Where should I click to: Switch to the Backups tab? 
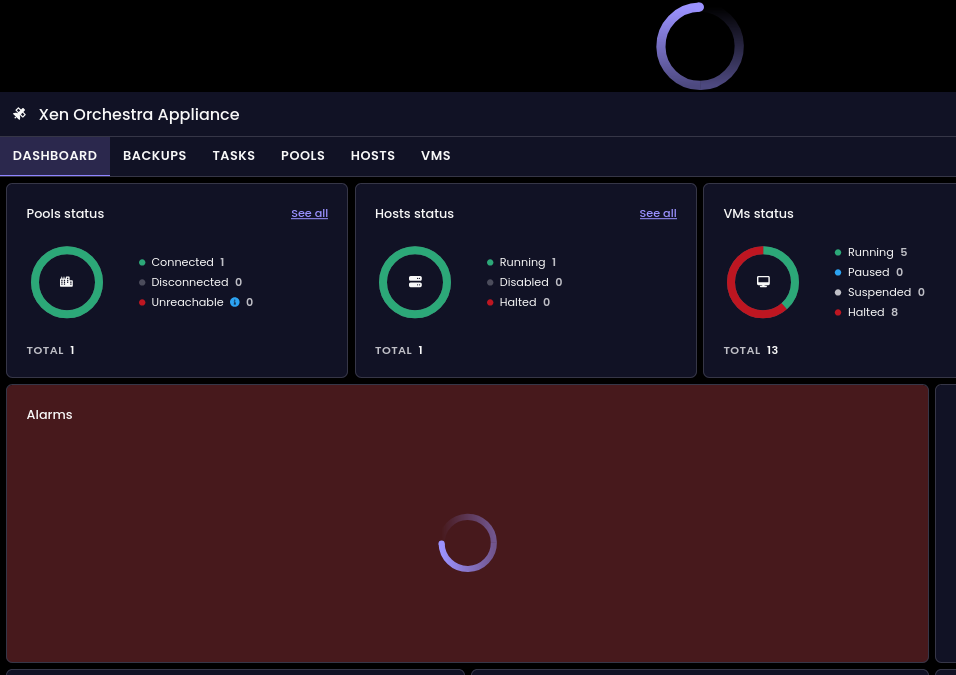click(x=154, y=156)
